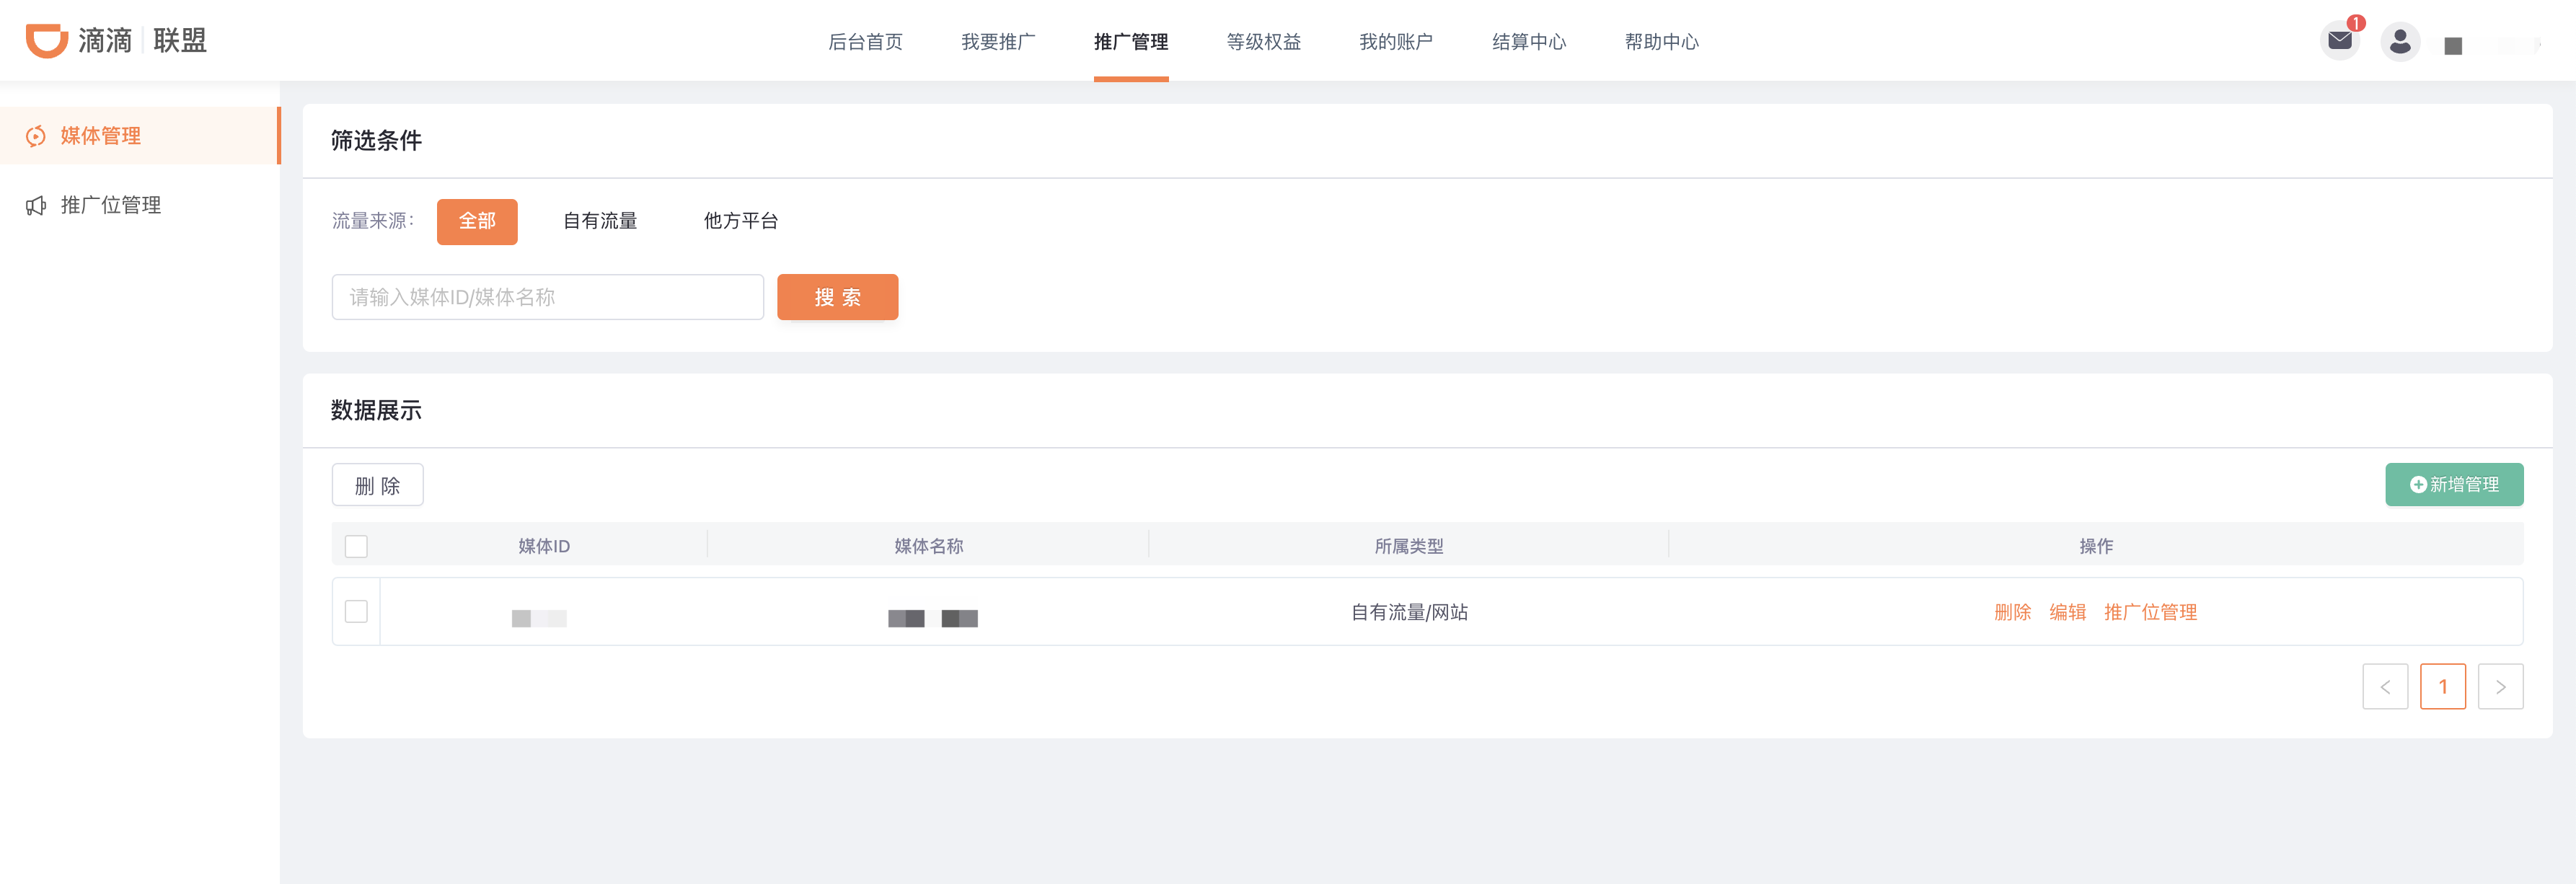The height and width of the screenshot is (884, 2576).
Task: Click the Didi Union logo icon
Action: (46, 40)
